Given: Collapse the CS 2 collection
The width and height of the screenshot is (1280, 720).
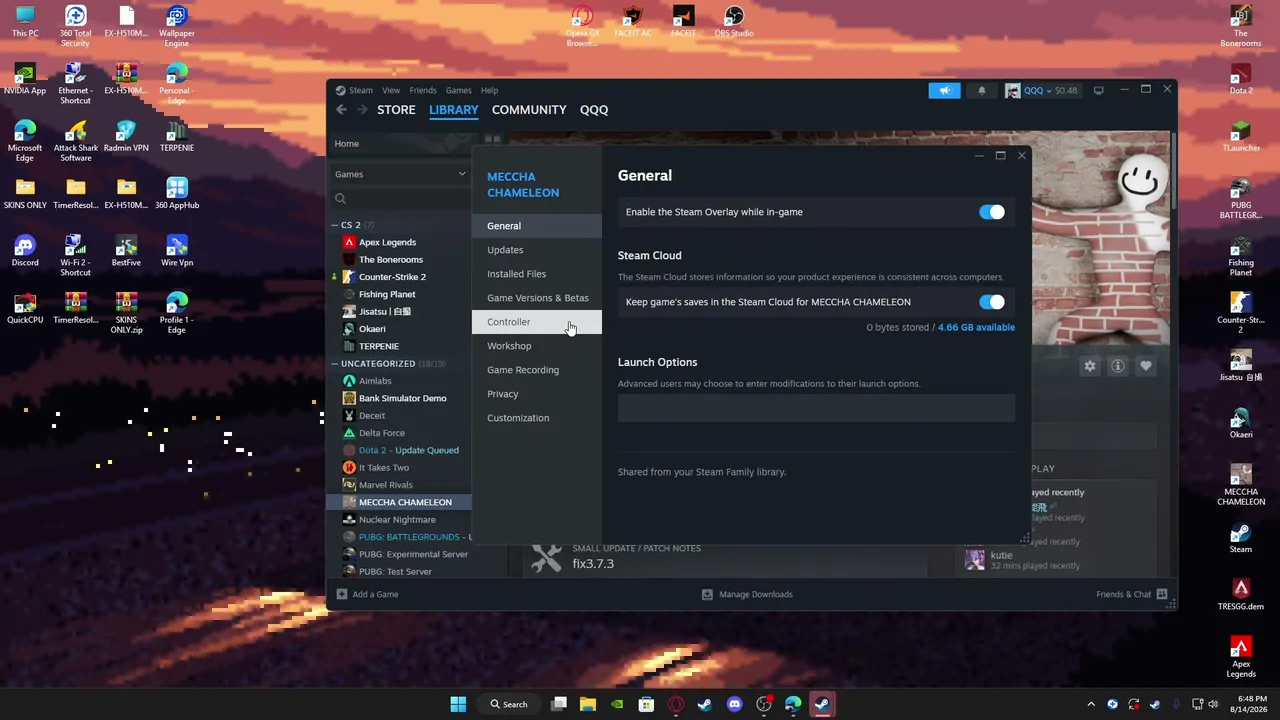Looking at the screenshot, I should point(335,225).
